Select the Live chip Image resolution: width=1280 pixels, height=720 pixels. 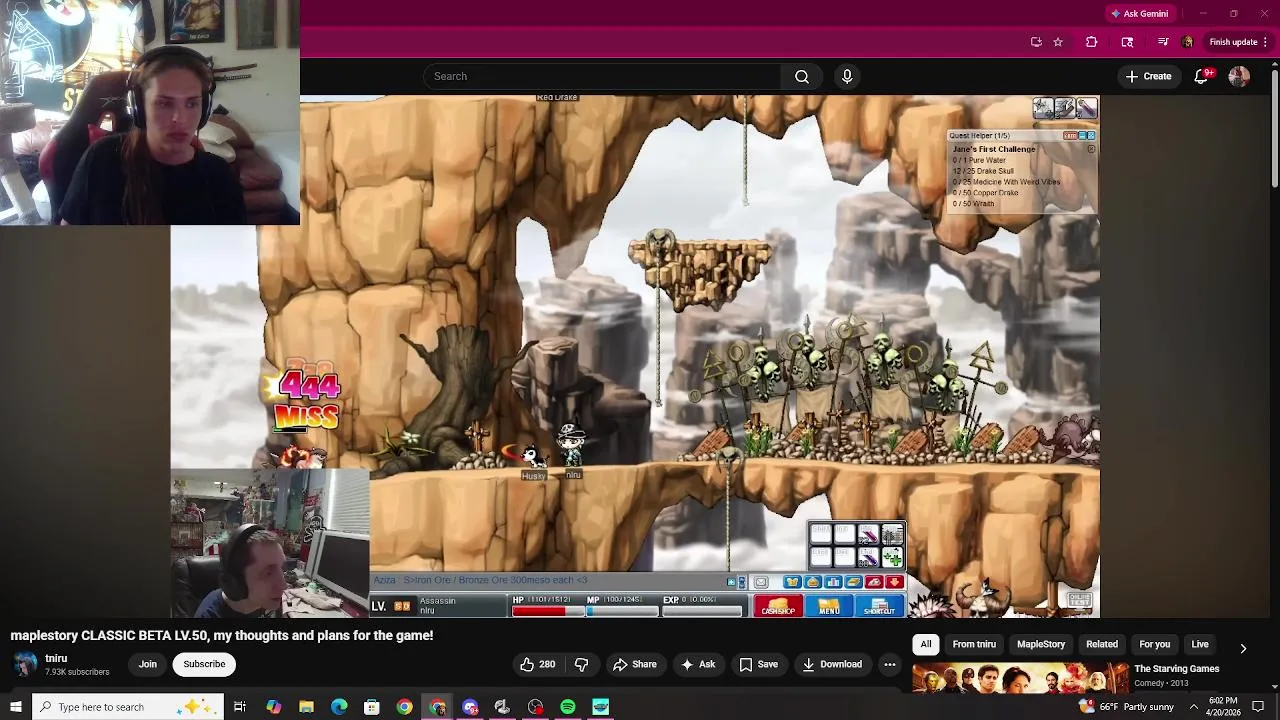pyautogui.click(x=1200, y=645)
